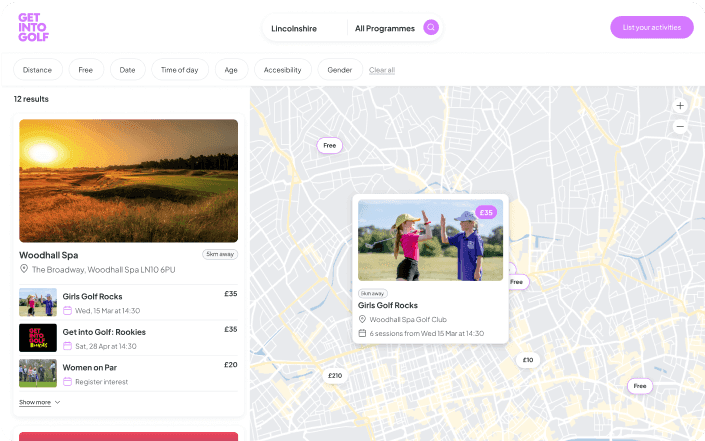This screenshot has width=705, height=441.
Task: Click the Lincolnshire location input field
Action: (300, 28)
